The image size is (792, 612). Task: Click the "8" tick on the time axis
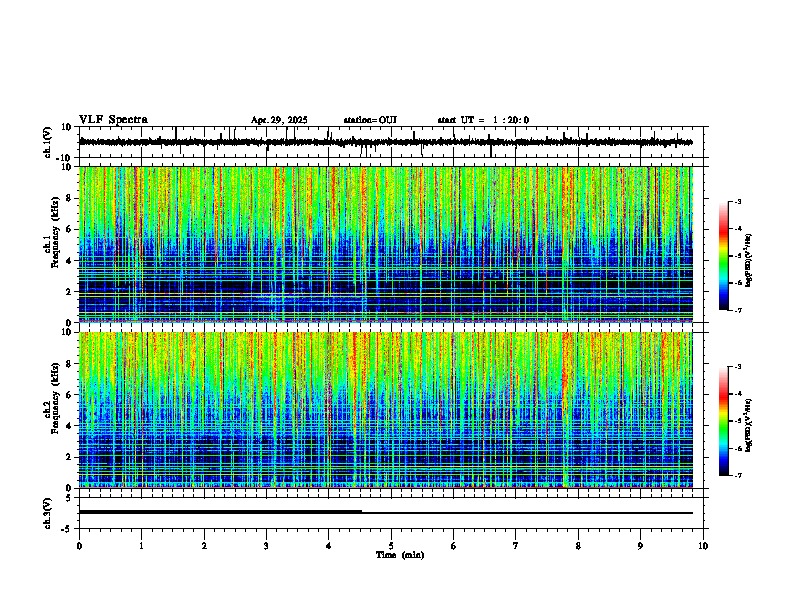tap(578, 546)
